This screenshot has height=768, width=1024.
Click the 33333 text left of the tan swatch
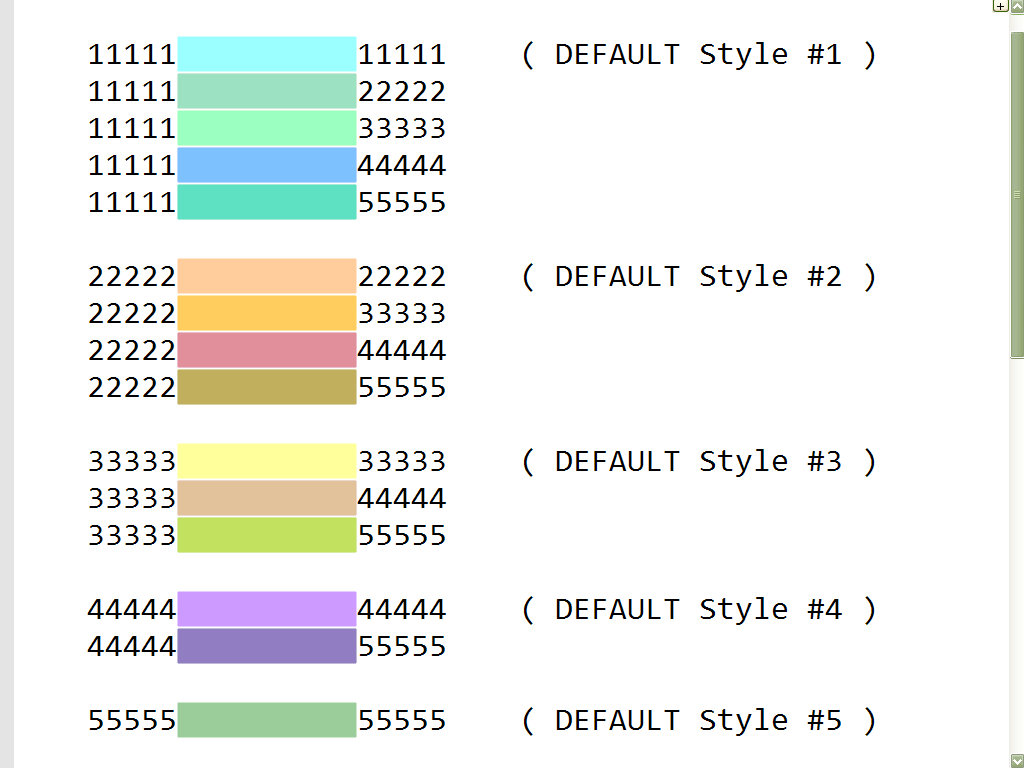coord(132,499)
